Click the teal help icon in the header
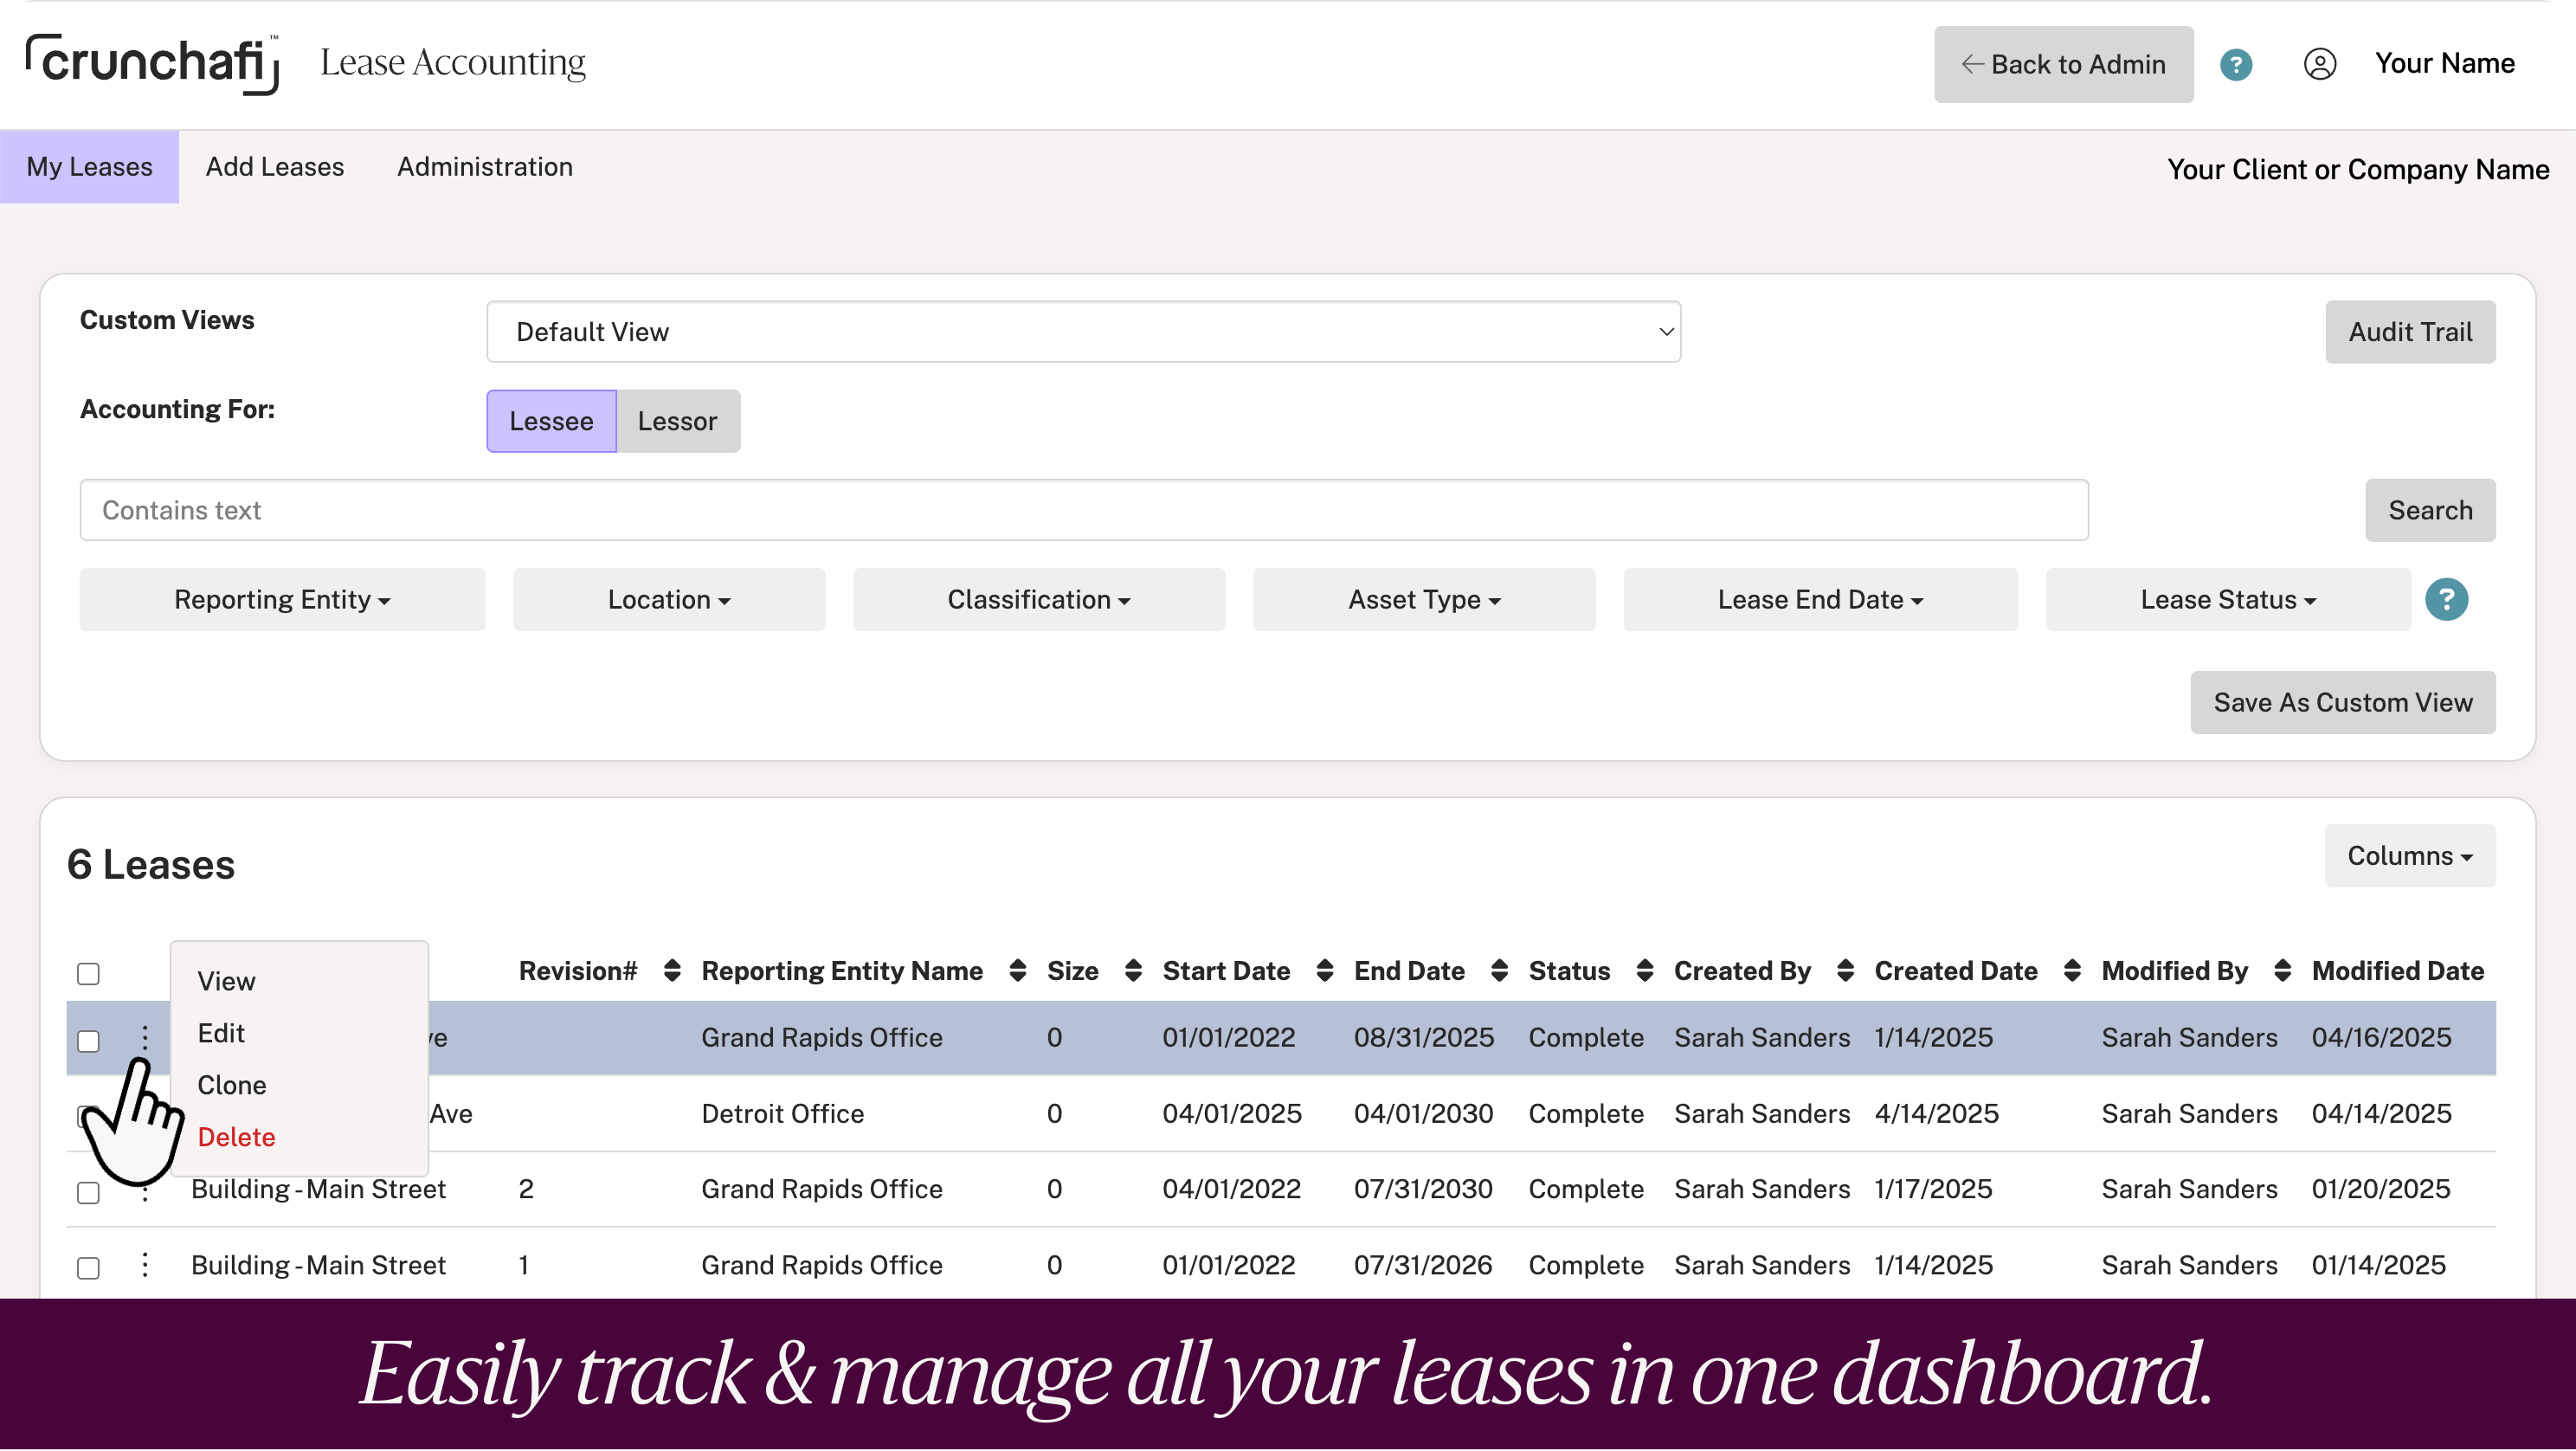 2236,65
